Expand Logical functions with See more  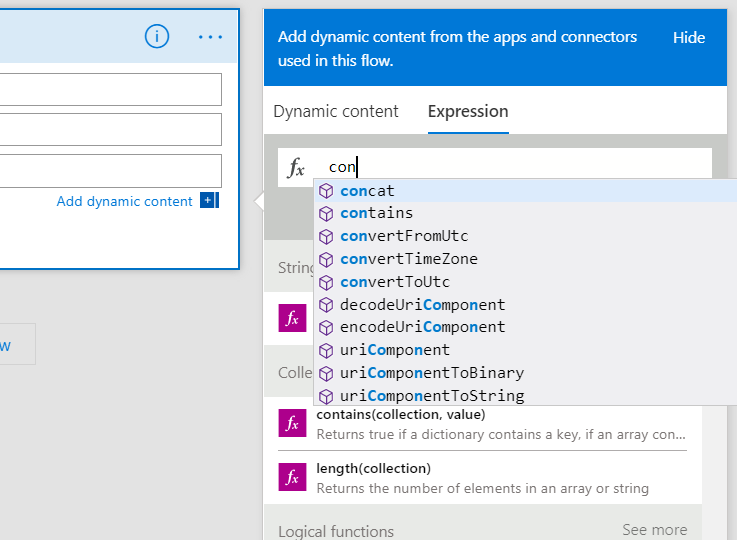[655, 530]
